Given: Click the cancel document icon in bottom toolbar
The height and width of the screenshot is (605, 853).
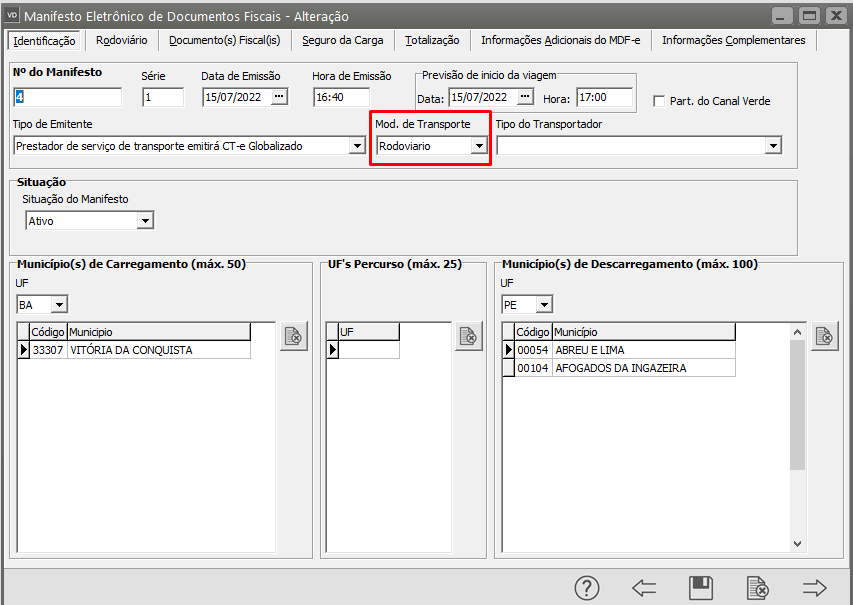Looking at the screenshot, I should pyautogui.click(x=758, y=588).
